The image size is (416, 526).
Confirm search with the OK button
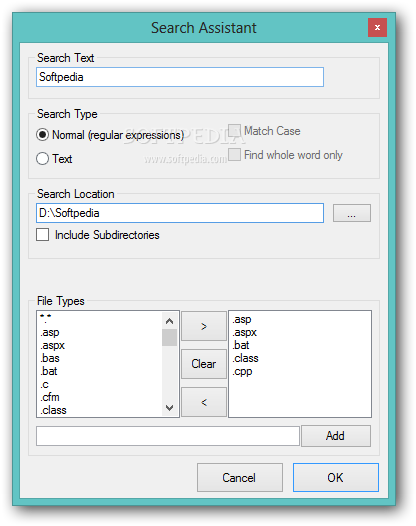pos(336,477)
